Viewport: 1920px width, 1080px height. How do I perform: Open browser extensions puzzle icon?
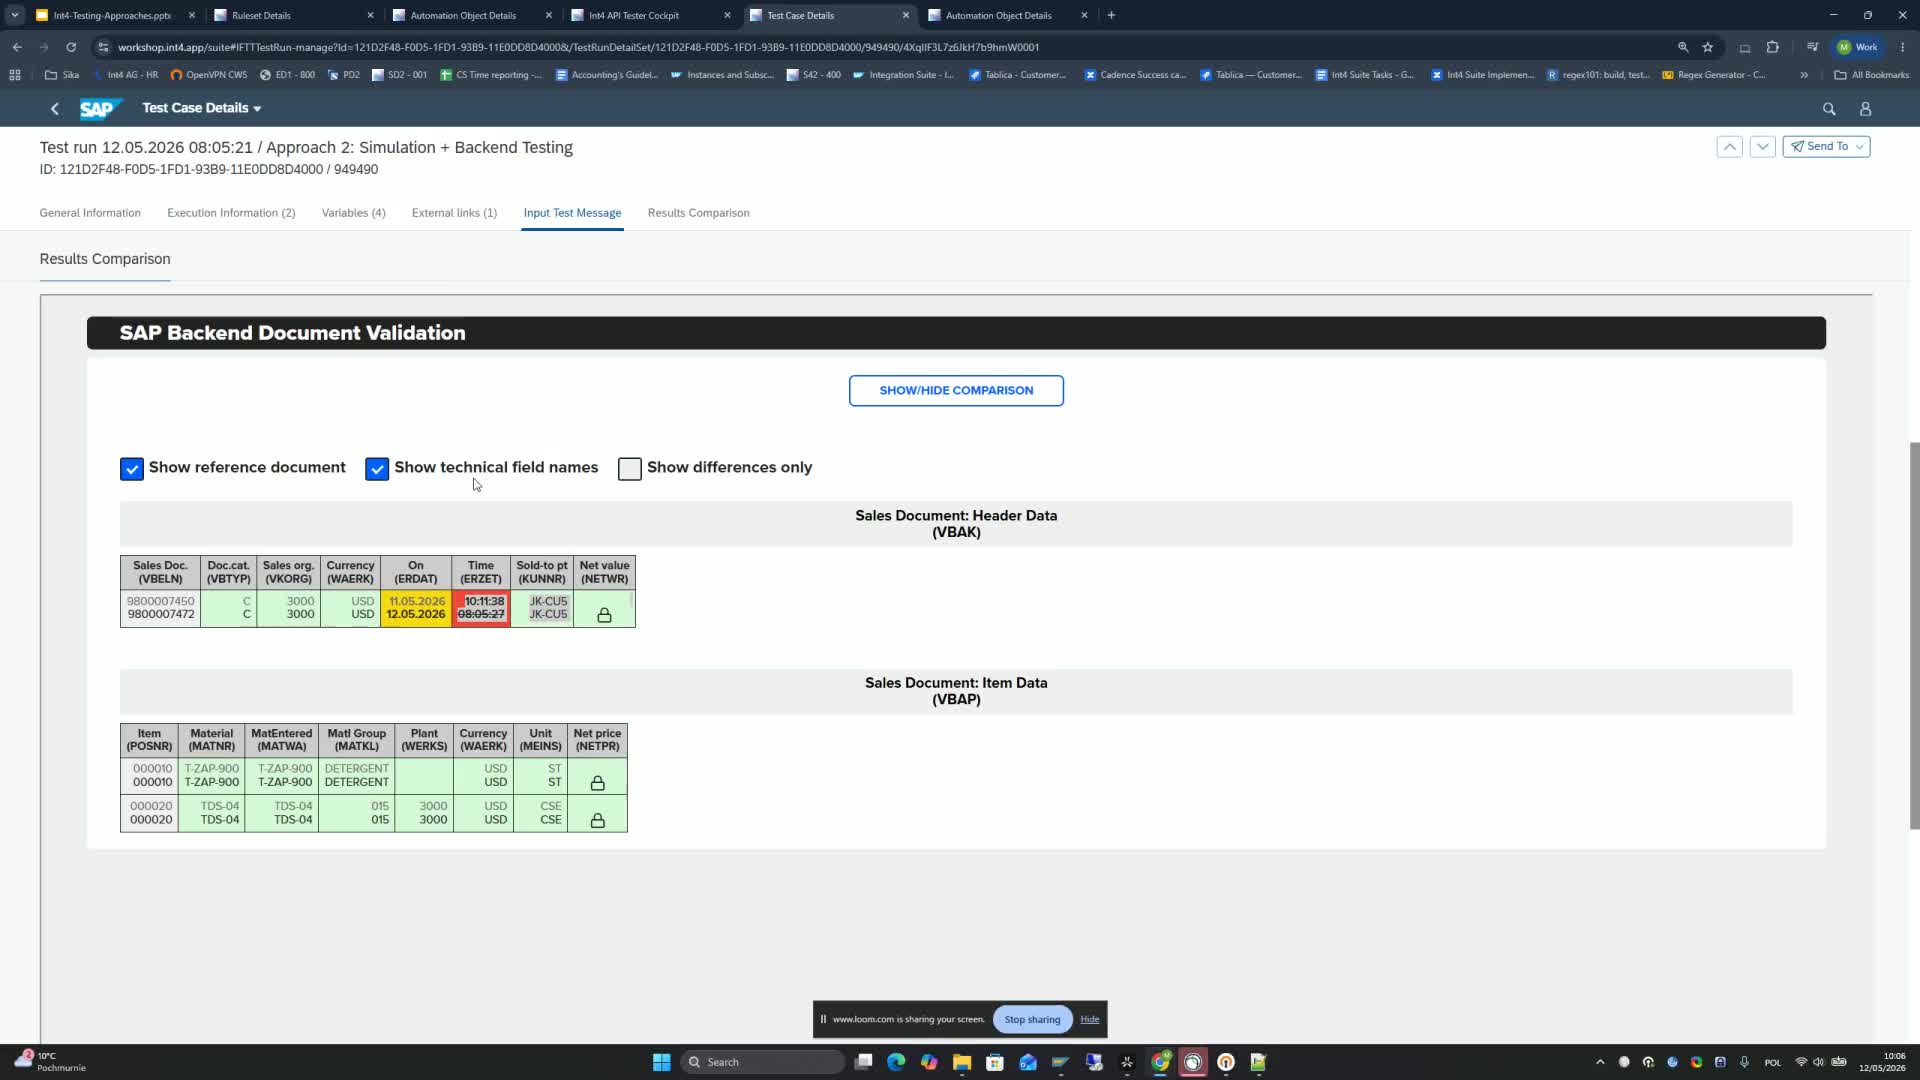(1772, 47)
